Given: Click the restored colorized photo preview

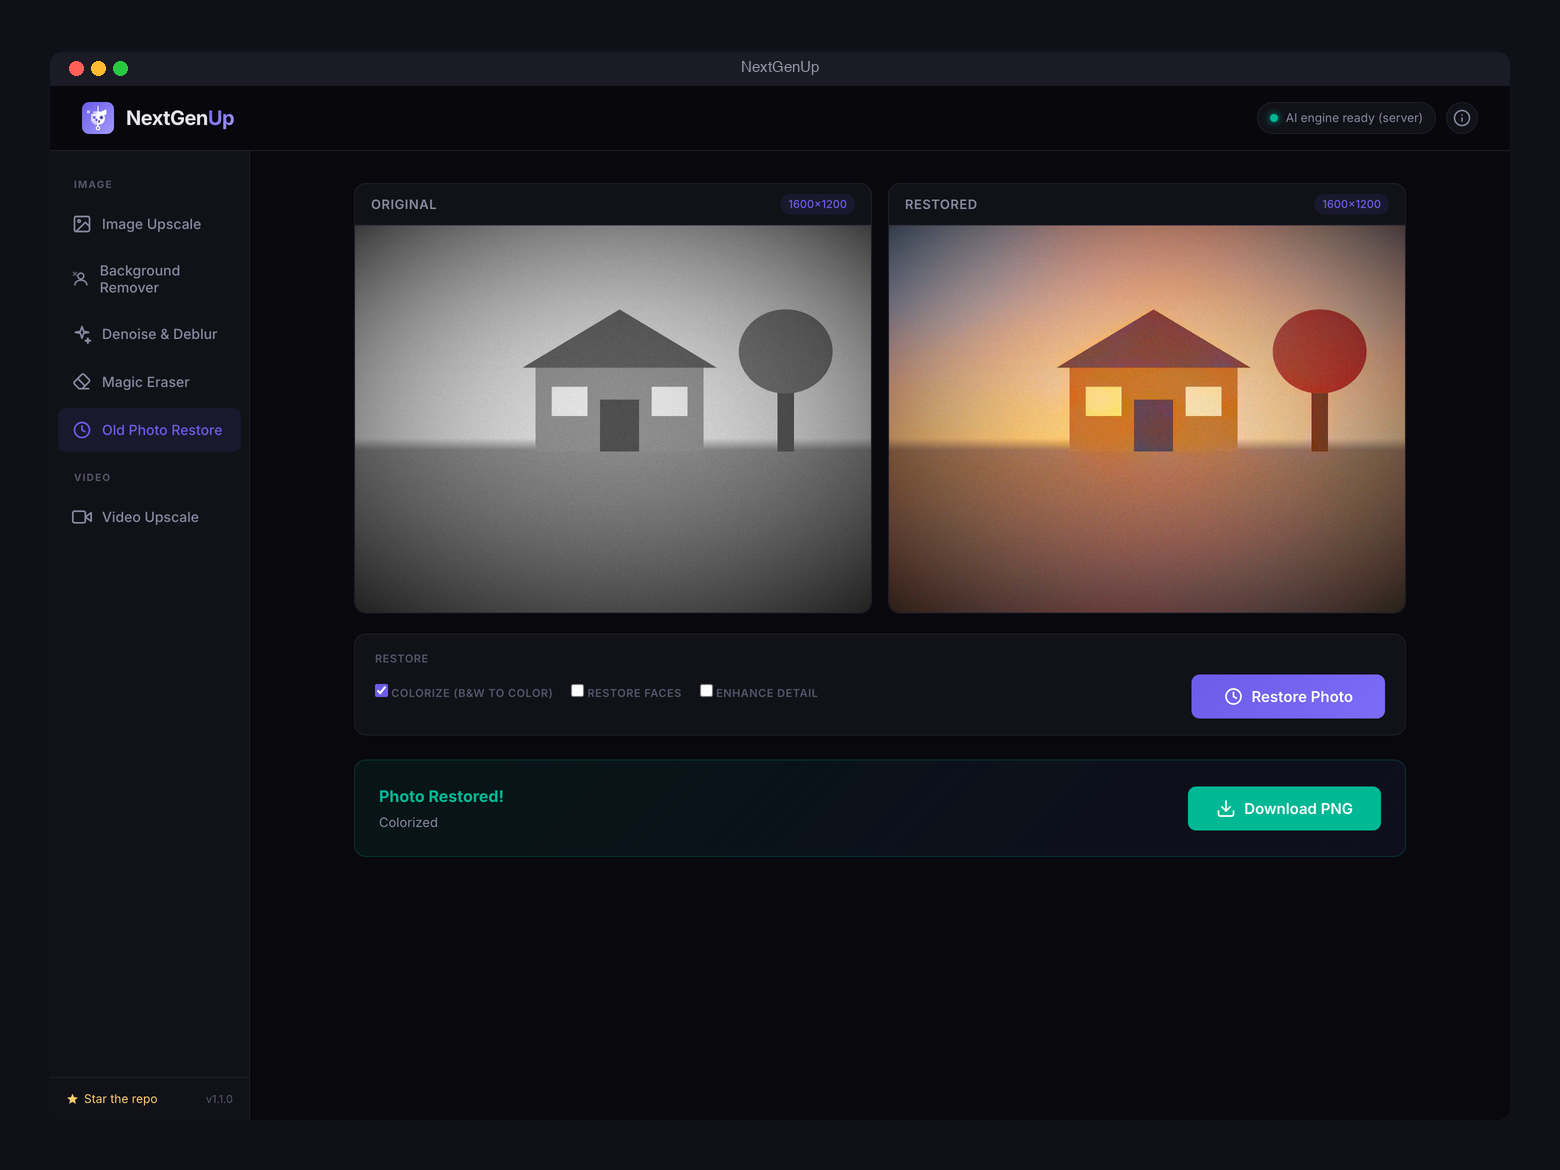Looking at the screenshot, I should tap(1147, 419).
